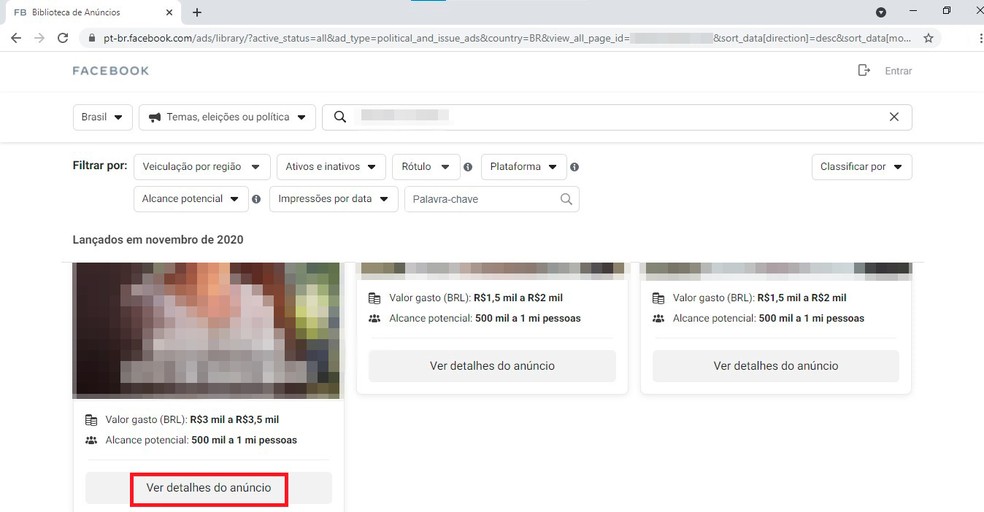Click 'R$3 mil a R$3,5 mil' value
The height and width of the screenshot is (512, 984).
point(235,420)
